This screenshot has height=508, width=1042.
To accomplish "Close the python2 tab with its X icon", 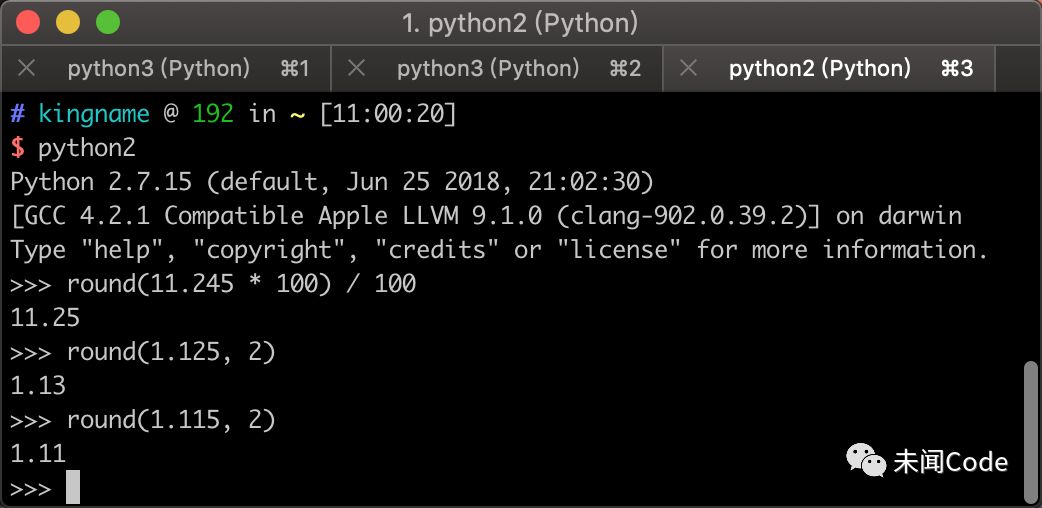I will pos(687,68).
